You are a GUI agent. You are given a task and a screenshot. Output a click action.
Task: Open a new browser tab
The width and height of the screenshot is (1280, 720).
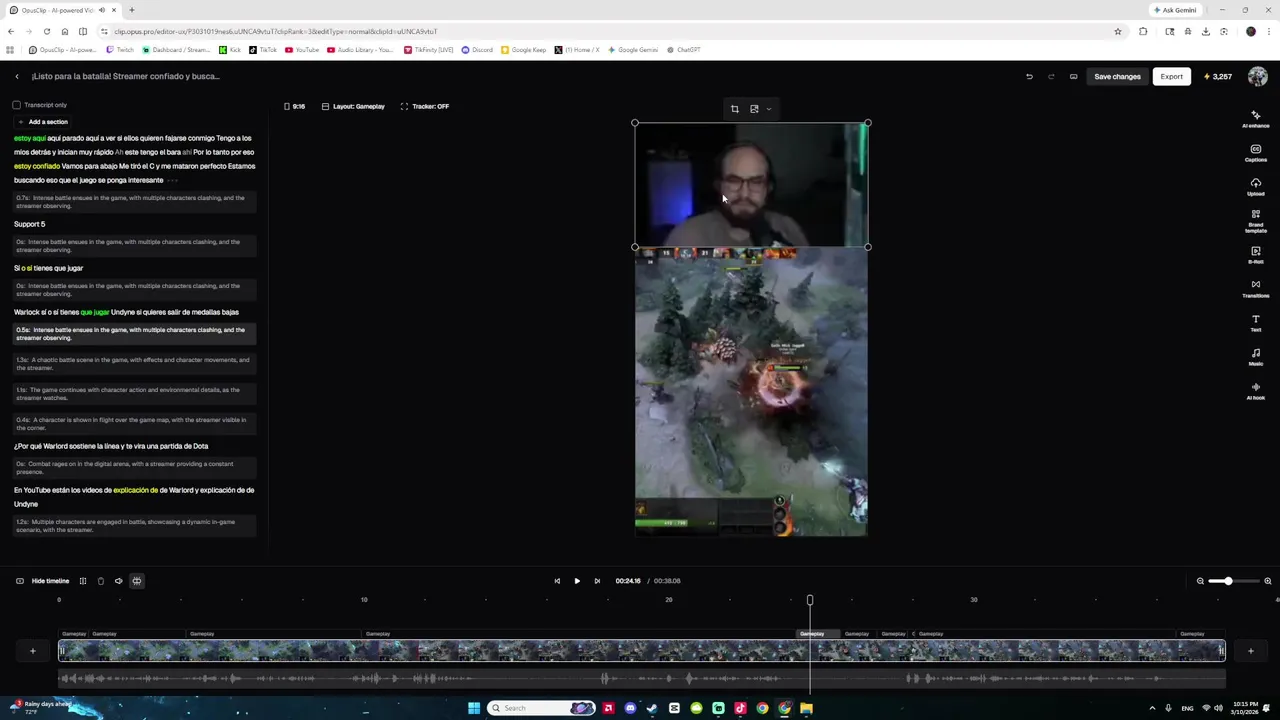pyautogui.click(x=131, y=10)
